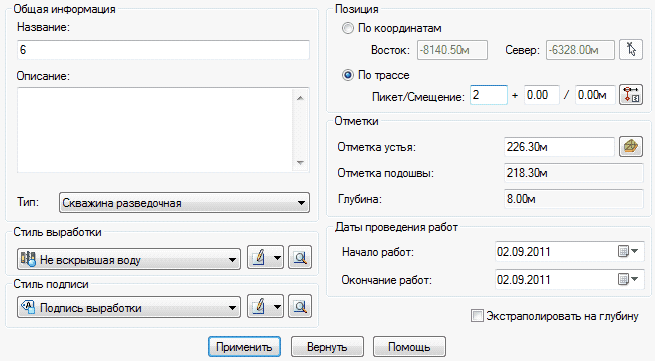Viewport: 655px width, 361px height.
Task: Expand arrow beside borehole style edit button
Action: 278,257
